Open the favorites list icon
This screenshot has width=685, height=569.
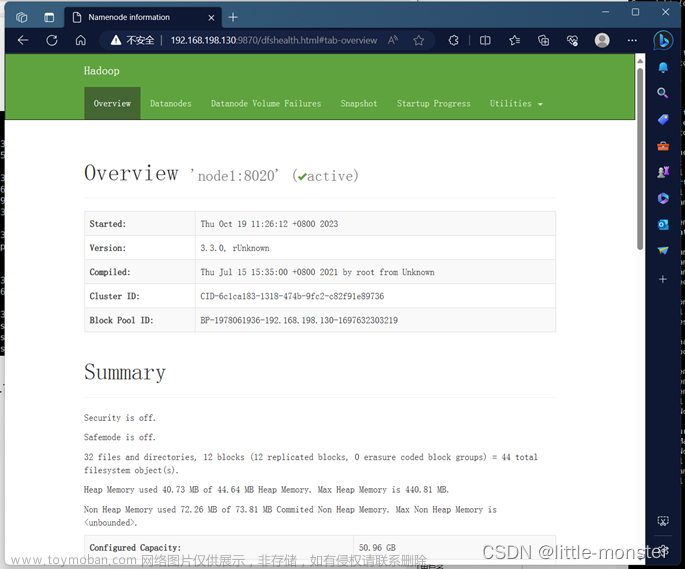(514, 40)
